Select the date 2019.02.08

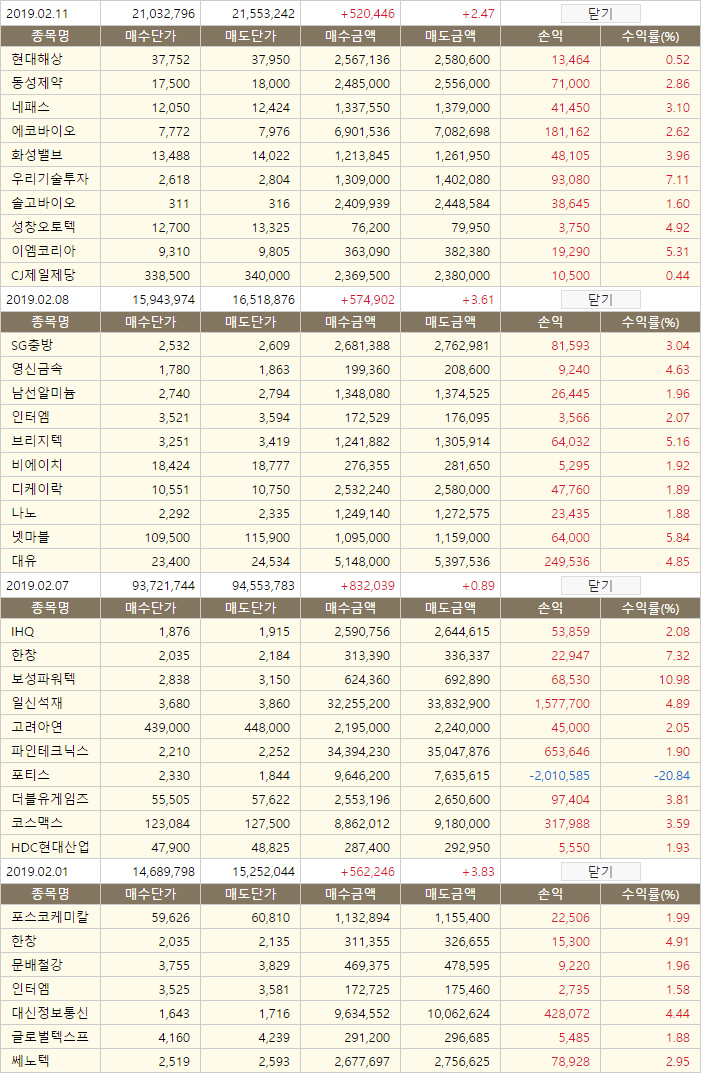pyautogui.click(x=38, y=300)
